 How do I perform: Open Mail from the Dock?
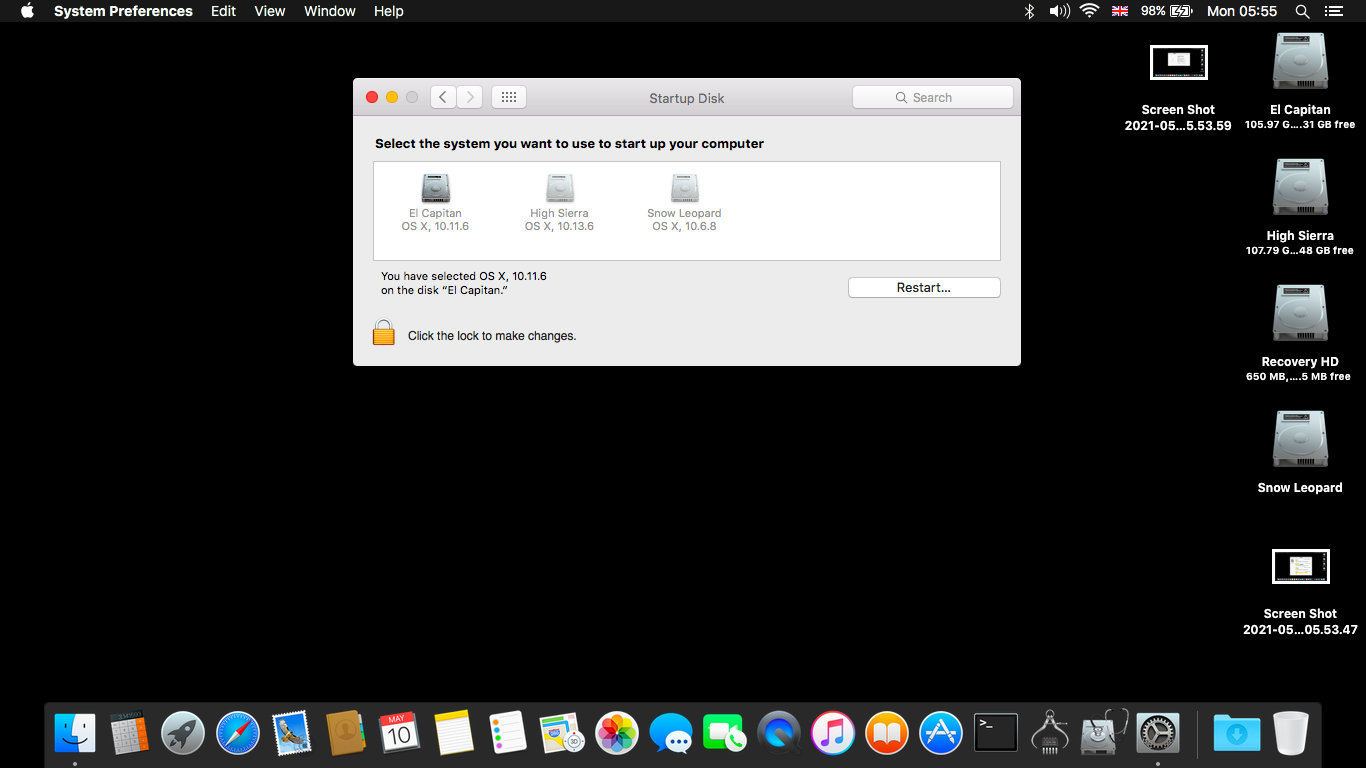click(291, 733)
